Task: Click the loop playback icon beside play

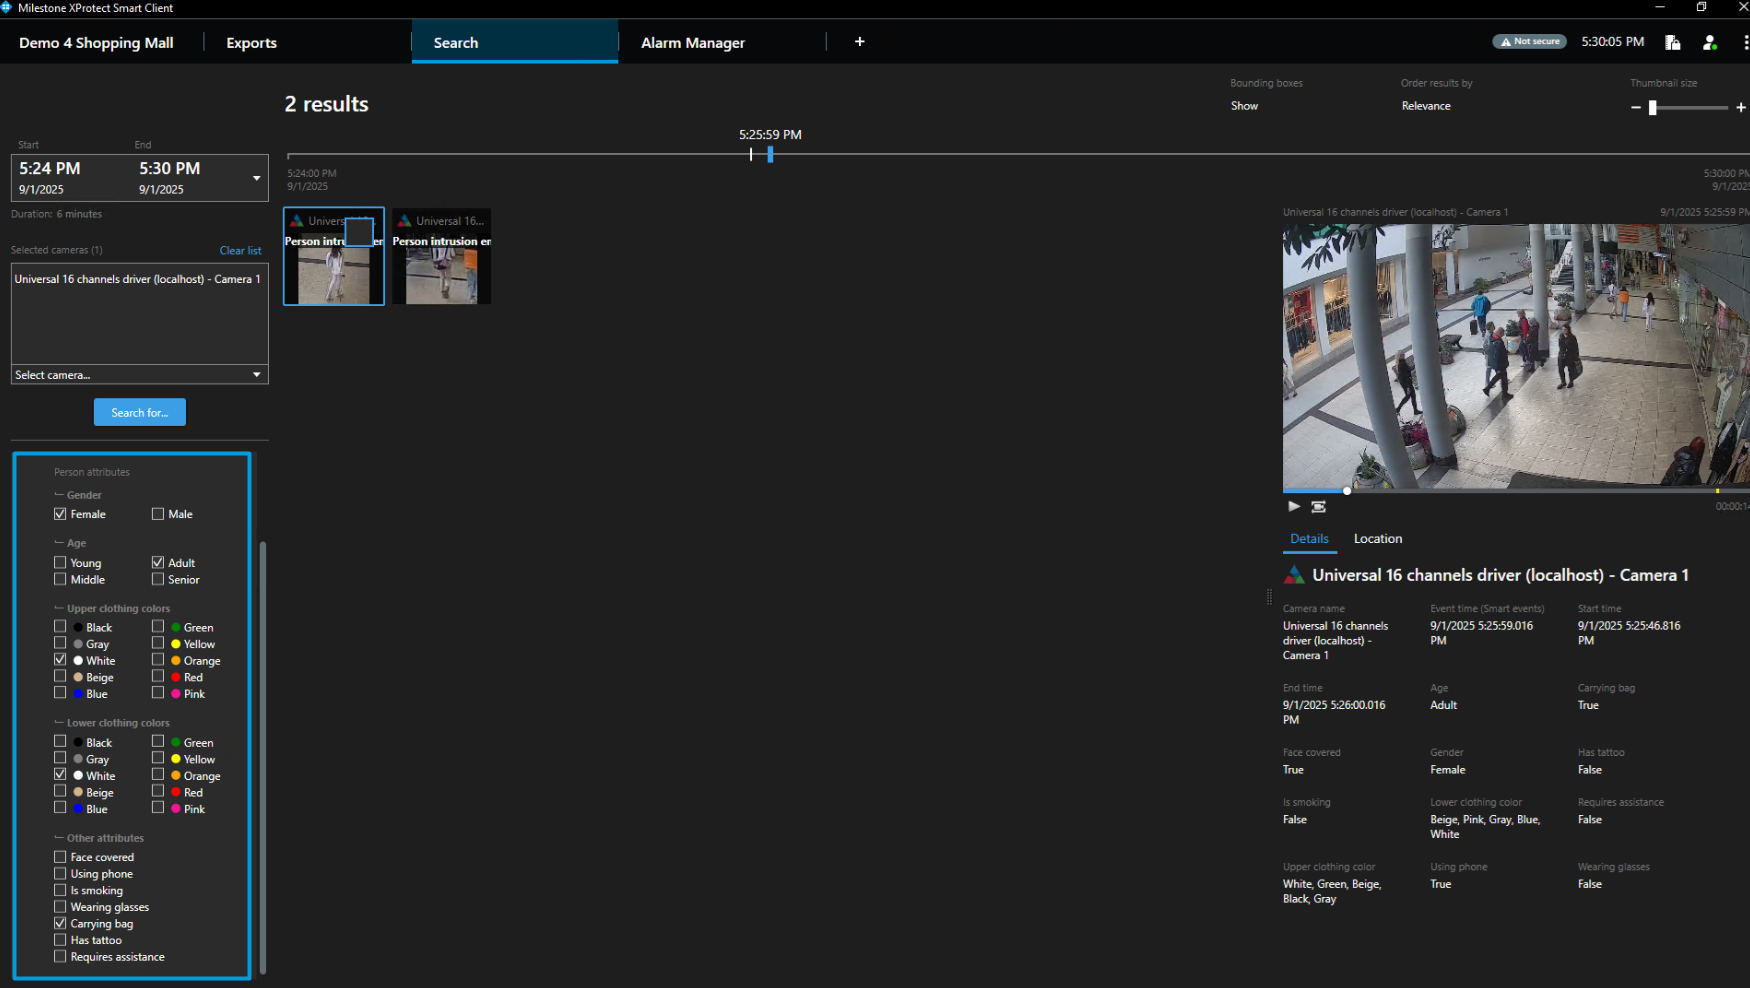Action: pyautogui.click(x=1318, y=507)
